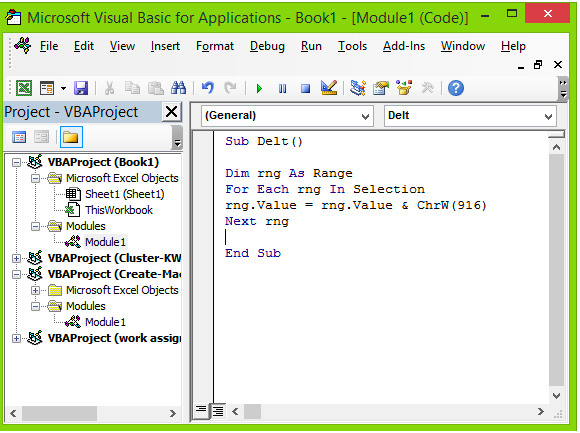Expand the VBAProject (work assign node
The width and height of the screenshot is (580, 433).
click(x=16, y=338)
